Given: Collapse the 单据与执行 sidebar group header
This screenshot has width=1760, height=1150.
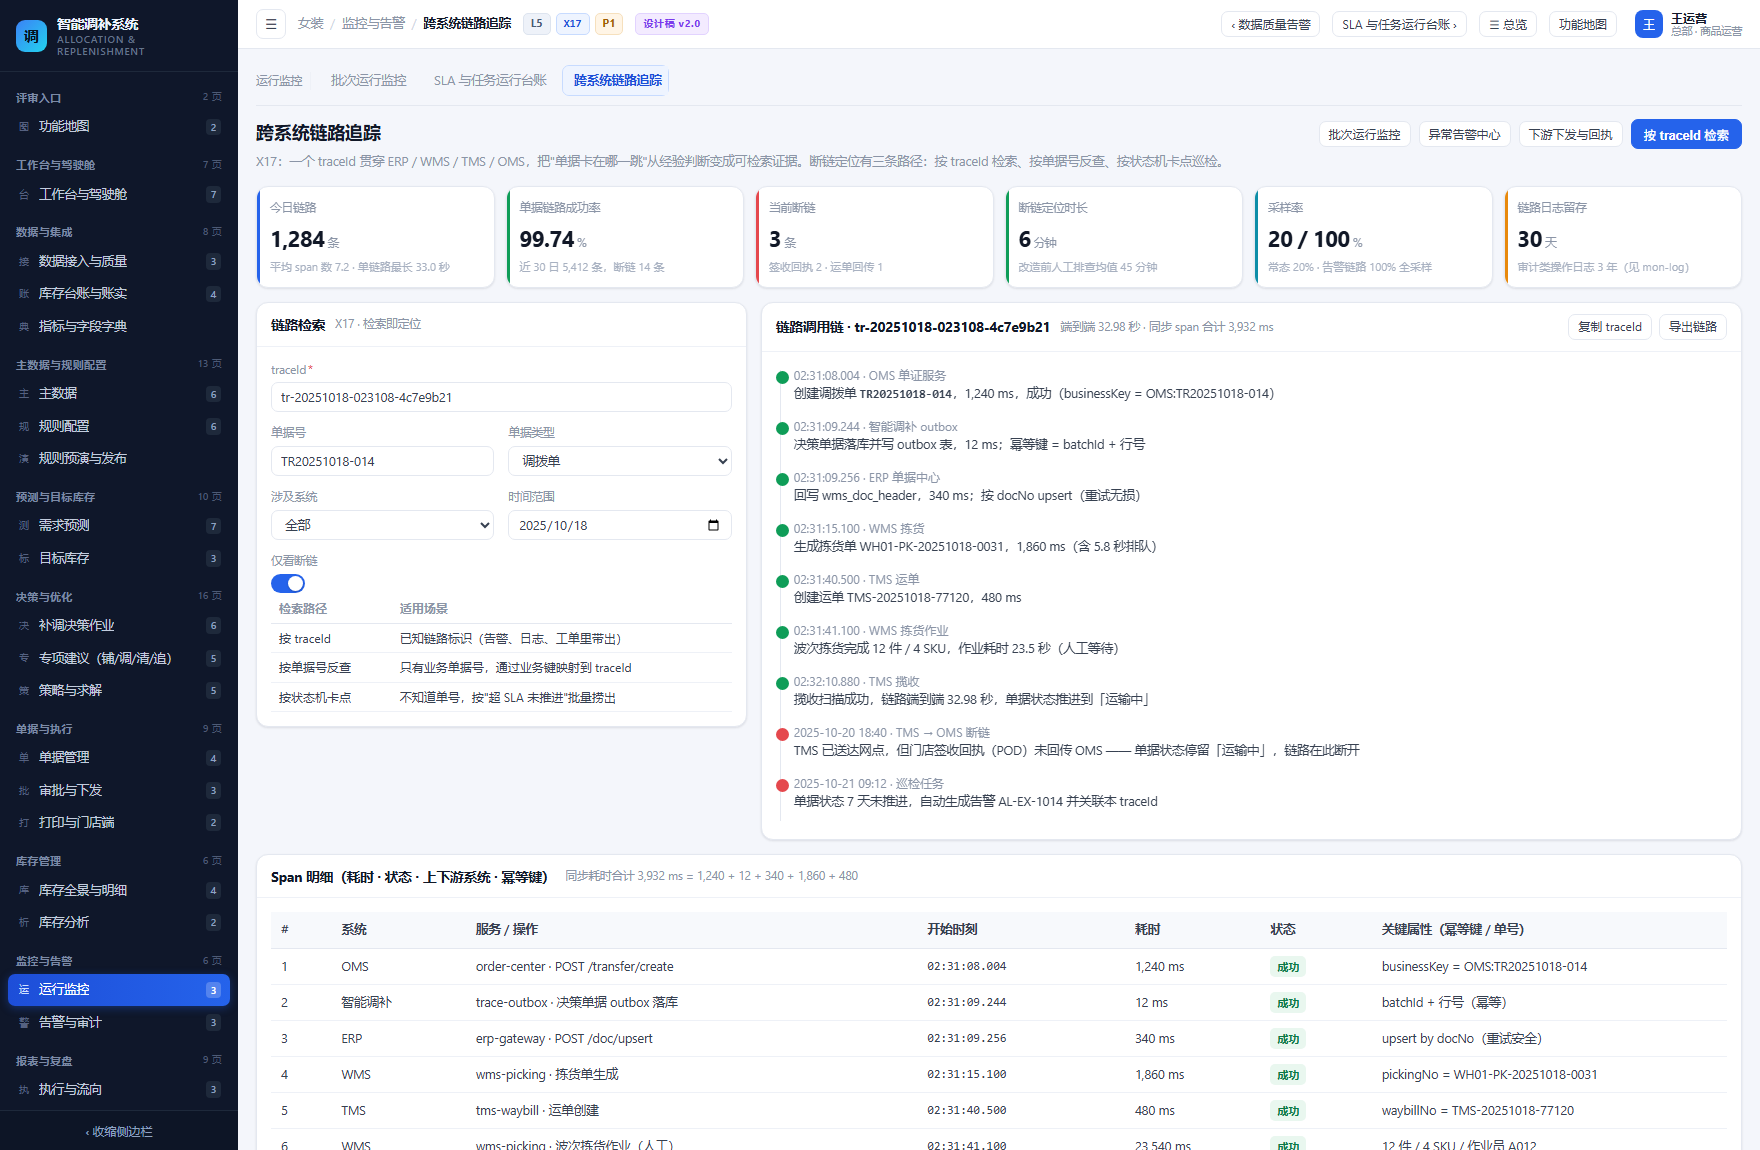Looking at the screenshot, I should [x=119, y=729].
